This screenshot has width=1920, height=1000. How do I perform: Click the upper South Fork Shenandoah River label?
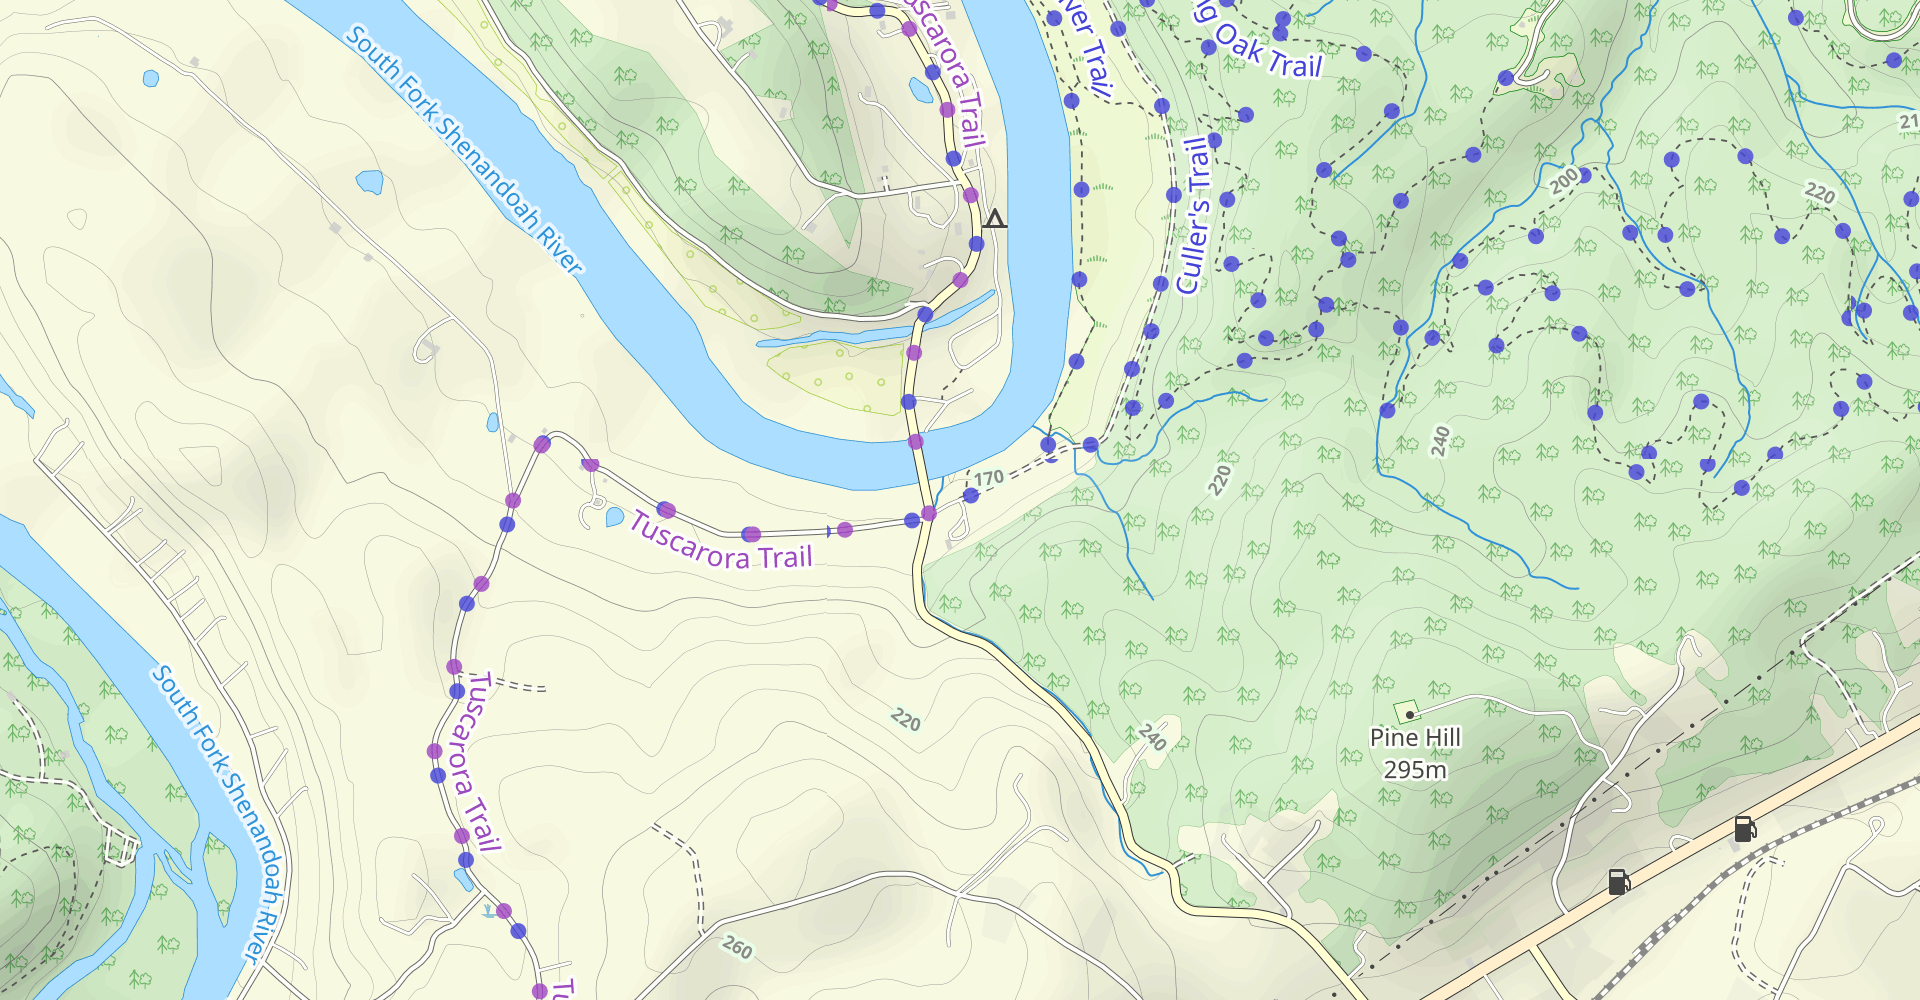click(x=463, y=150)
